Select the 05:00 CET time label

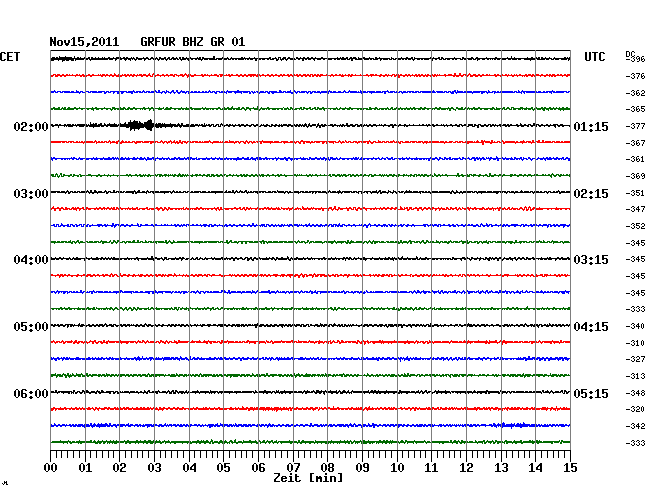(31, 327)
